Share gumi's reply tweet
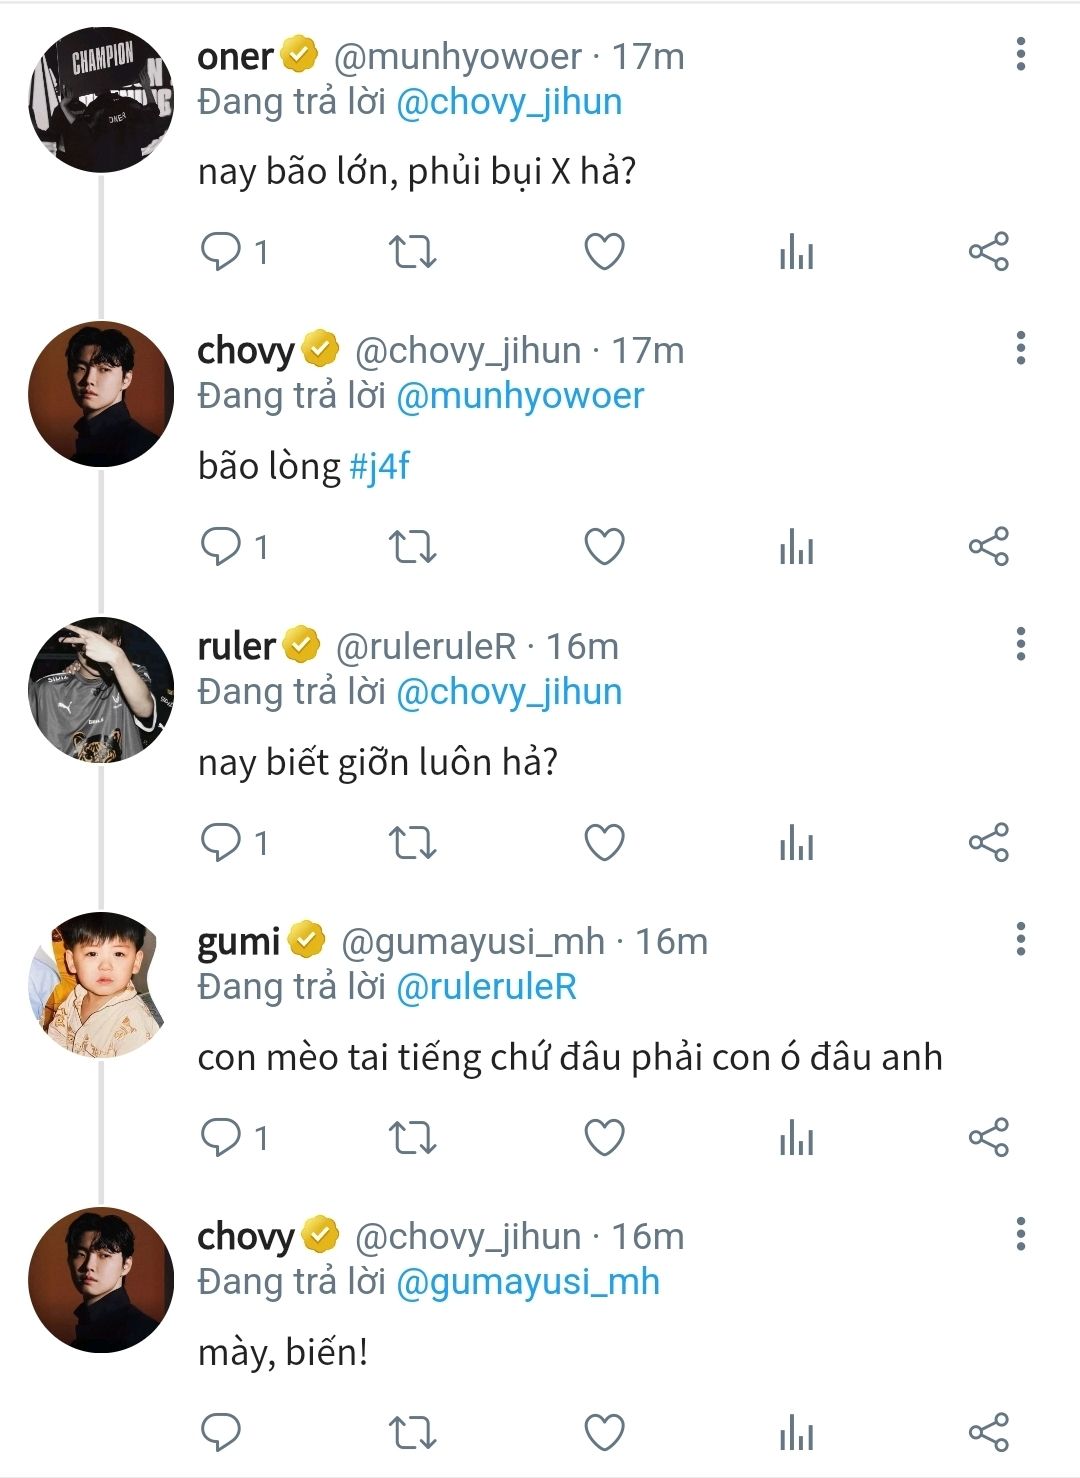 pyautogui.click(x=988, y=1138)
